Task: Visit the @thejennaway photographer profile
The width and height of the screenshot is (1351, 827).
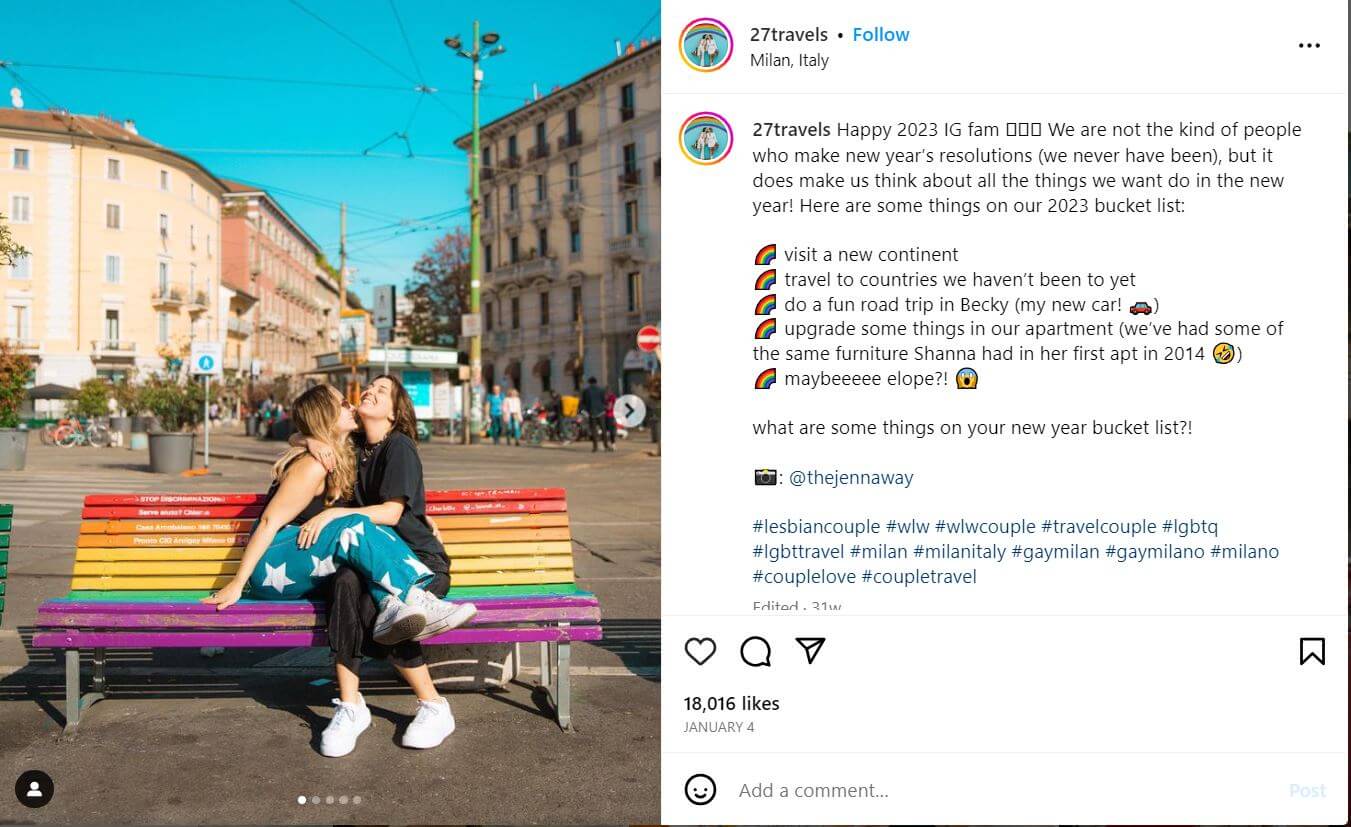Action: pyautogui.click(x=851, y=477)
